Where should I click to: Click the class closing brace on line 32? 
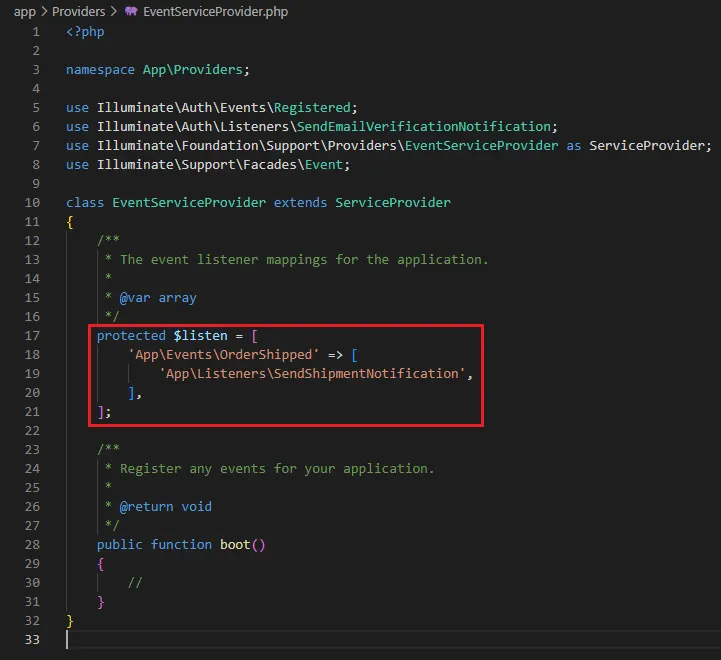(70, 621)
